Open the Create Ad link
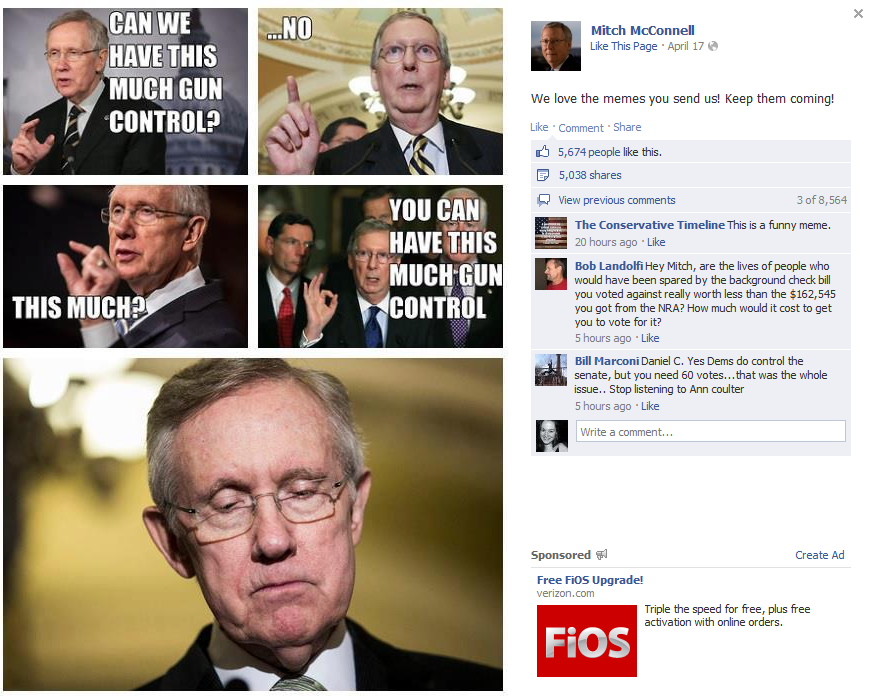Image resolution: width=869 pixels, height=696 pixels. 820,555
